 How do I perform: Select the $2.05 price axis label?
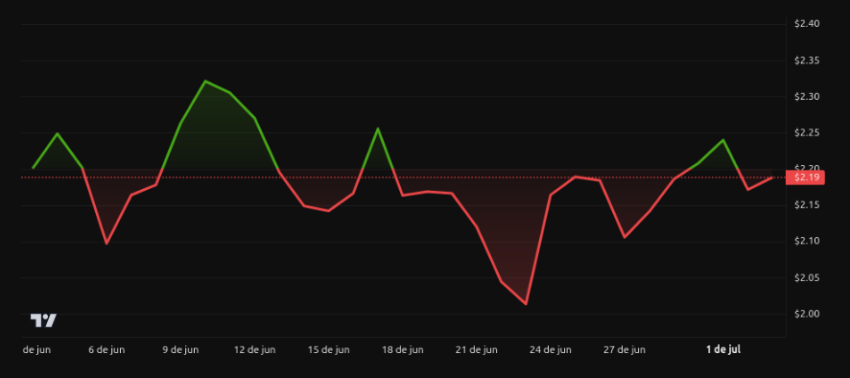point(807,278)
